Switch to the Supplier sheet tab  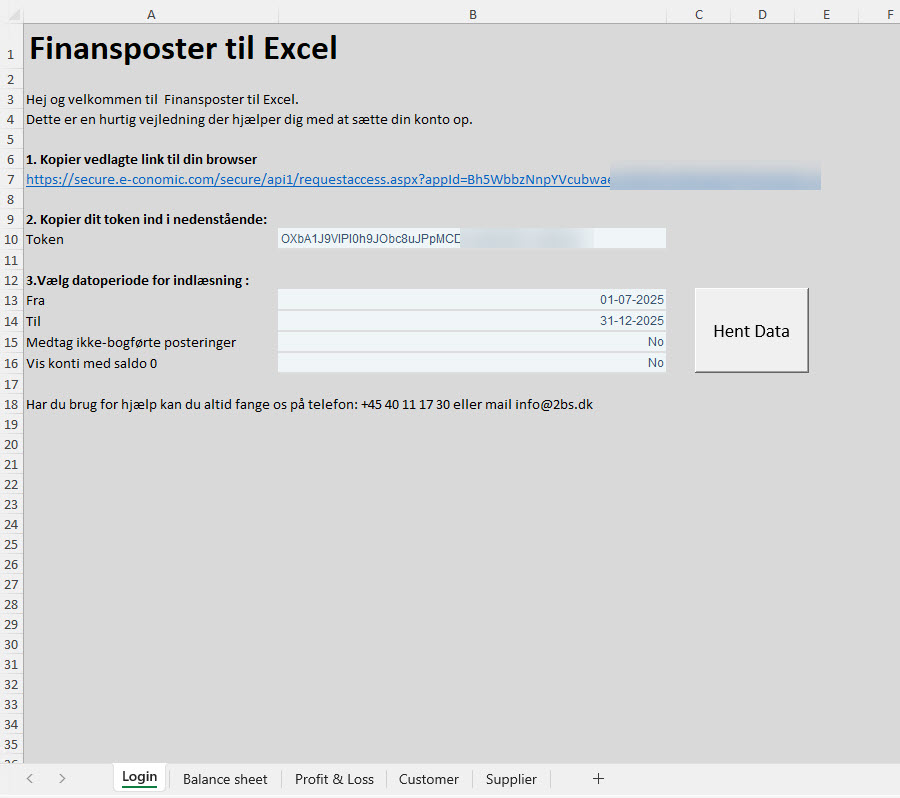click(511, 779)
